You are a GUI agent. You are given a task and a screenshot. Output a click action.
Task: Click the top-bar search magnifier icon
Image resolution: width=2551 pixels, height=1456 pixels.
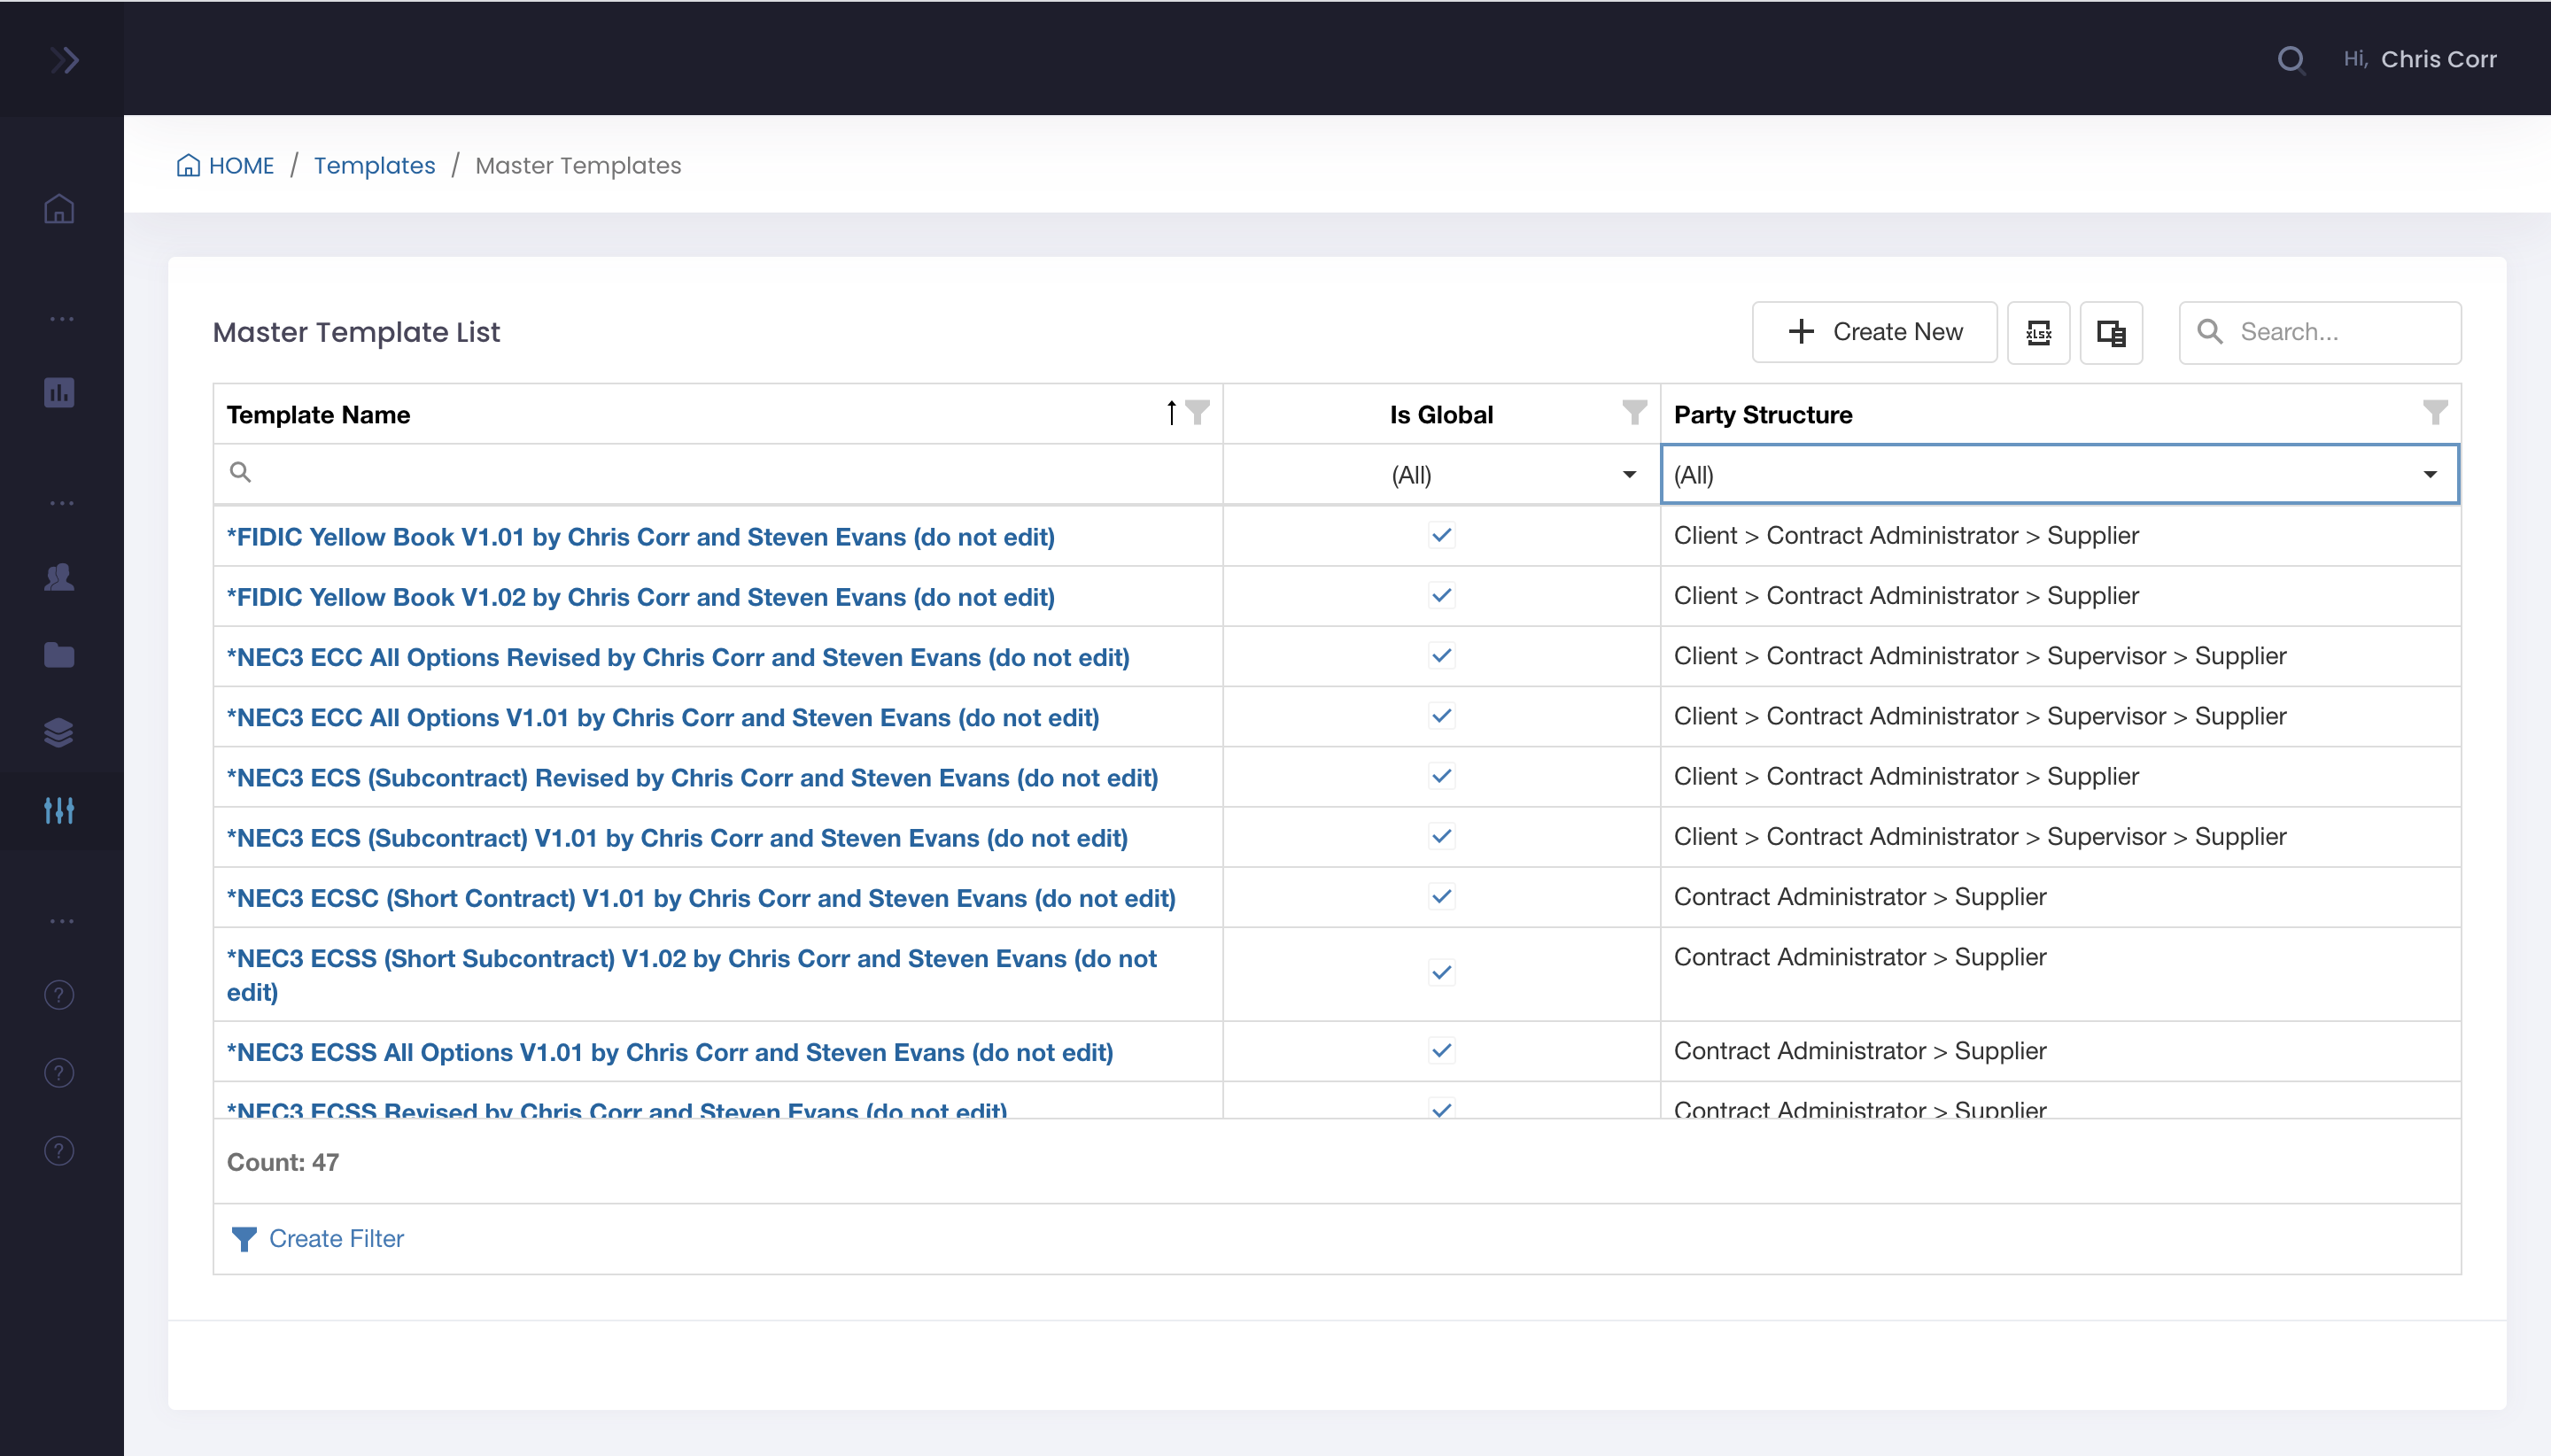[x=2291, y=60]
